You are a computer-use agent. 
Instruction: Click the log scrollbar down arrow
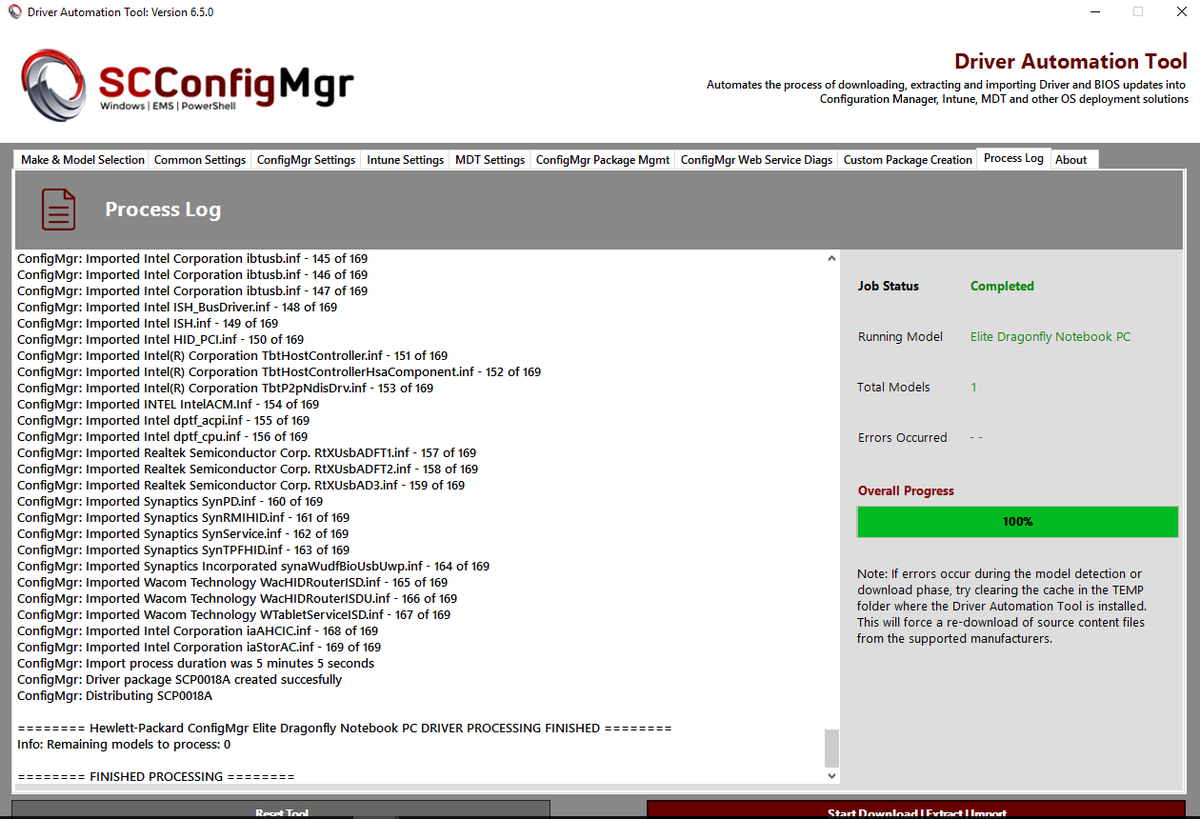click(831, 776)
